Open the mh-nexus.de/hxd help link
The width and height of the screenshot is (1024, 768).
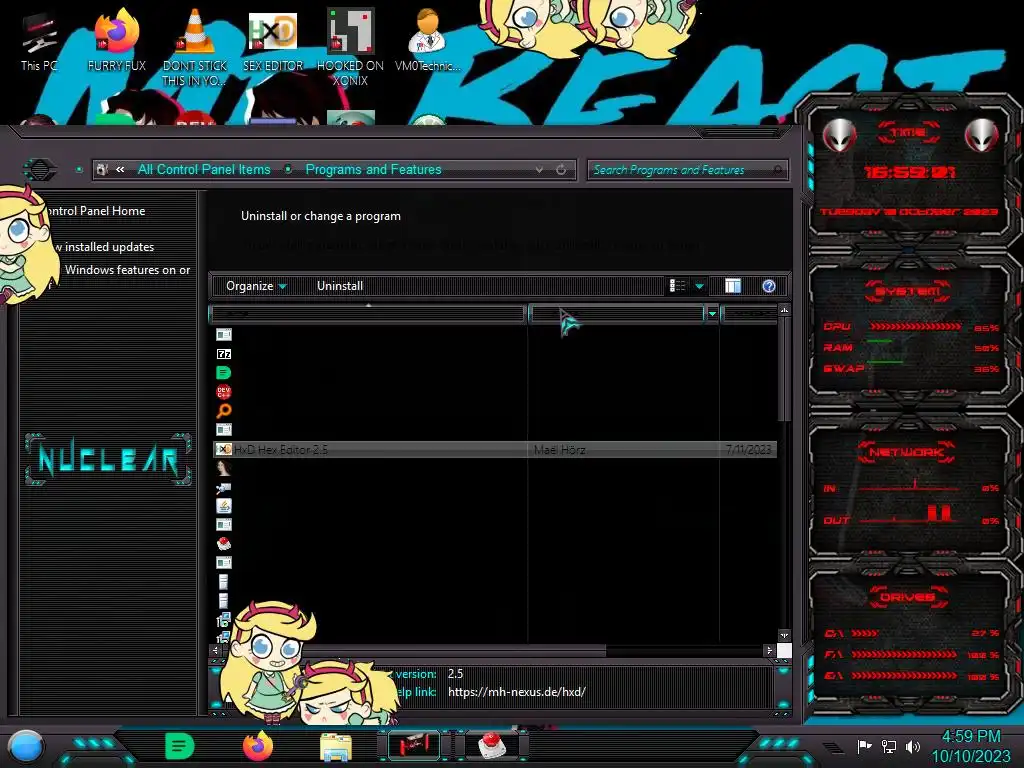click(517, 692)
